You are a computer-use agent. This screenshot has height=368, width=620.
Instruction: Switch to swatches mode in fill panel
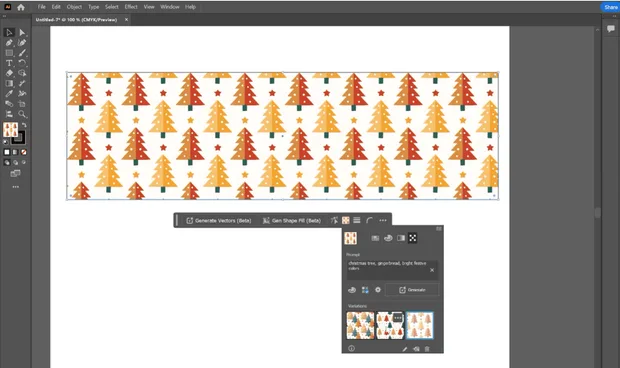coord(375,238)
